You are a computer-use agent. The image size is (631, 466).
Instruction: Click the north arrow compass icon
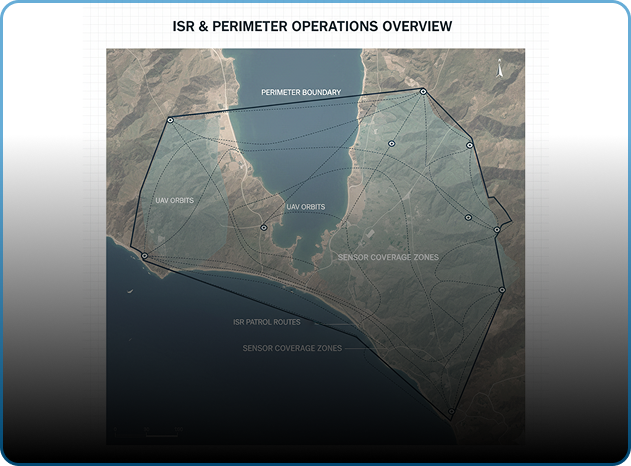(499, 68)
